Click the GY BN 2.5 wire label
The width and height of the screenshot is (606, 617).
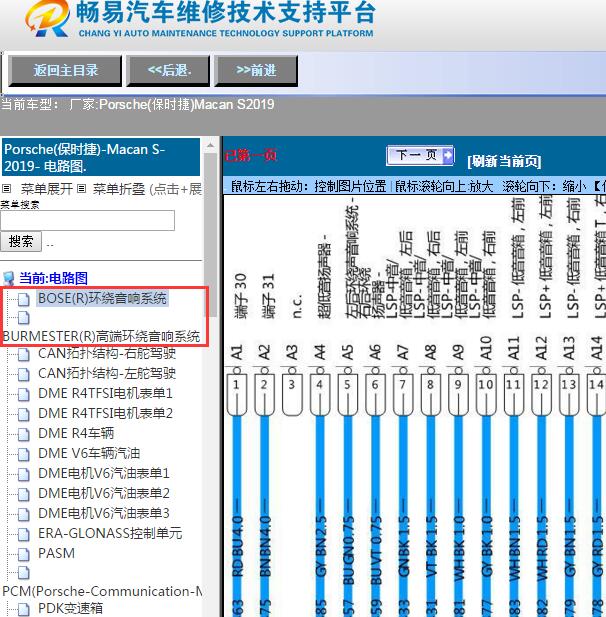[x=320, y=547]
